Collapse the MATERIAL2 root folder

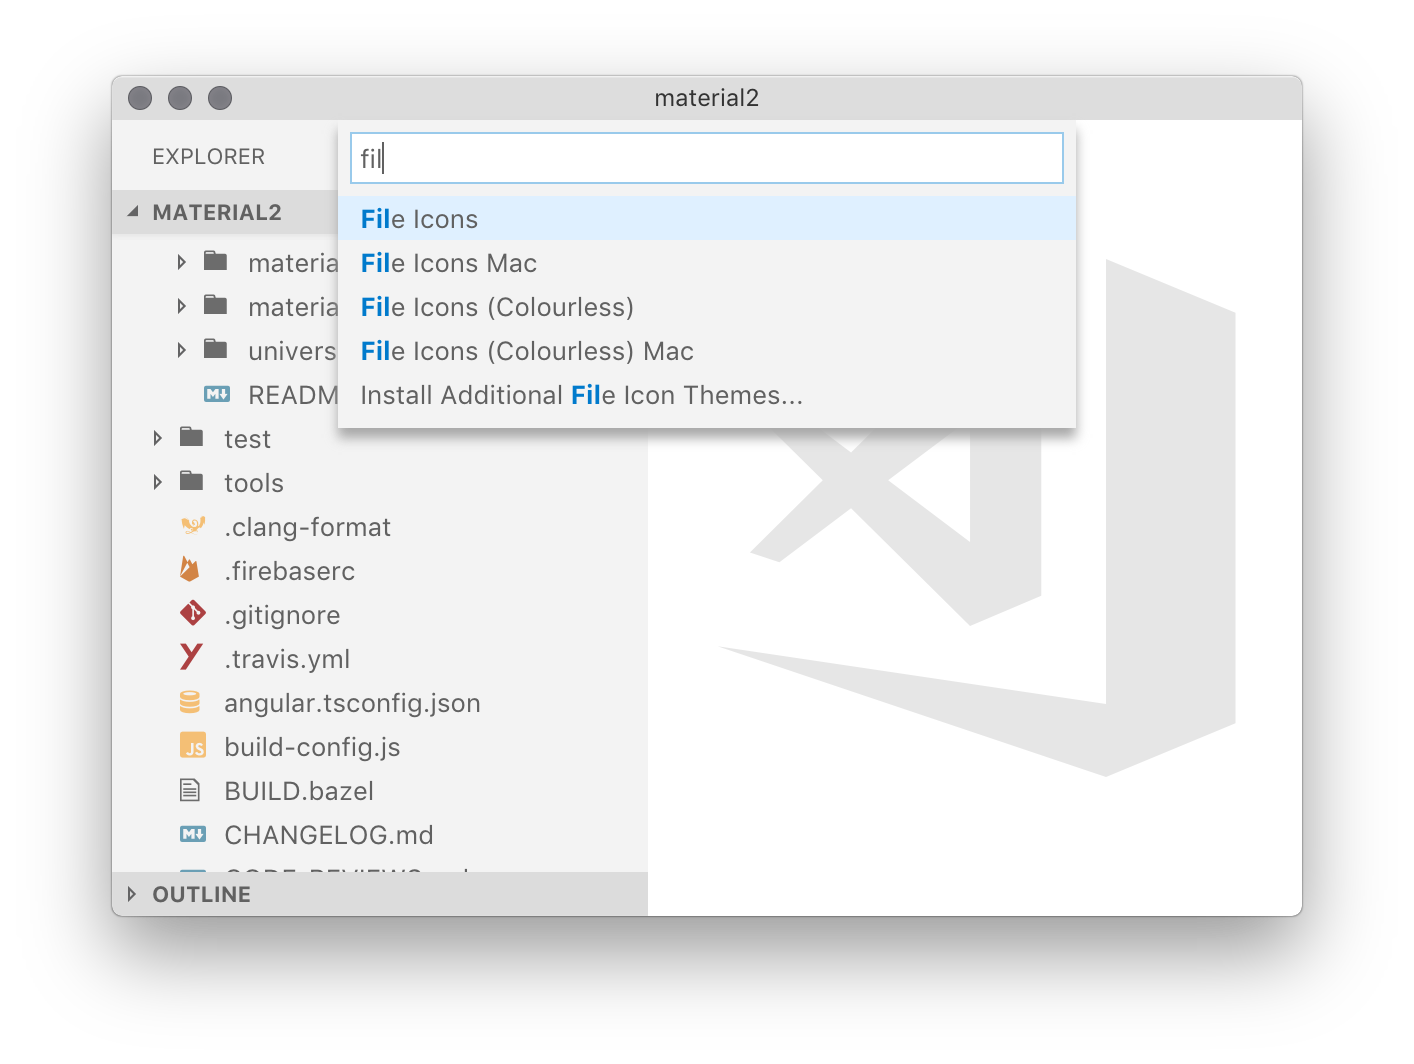click(134, 211)
